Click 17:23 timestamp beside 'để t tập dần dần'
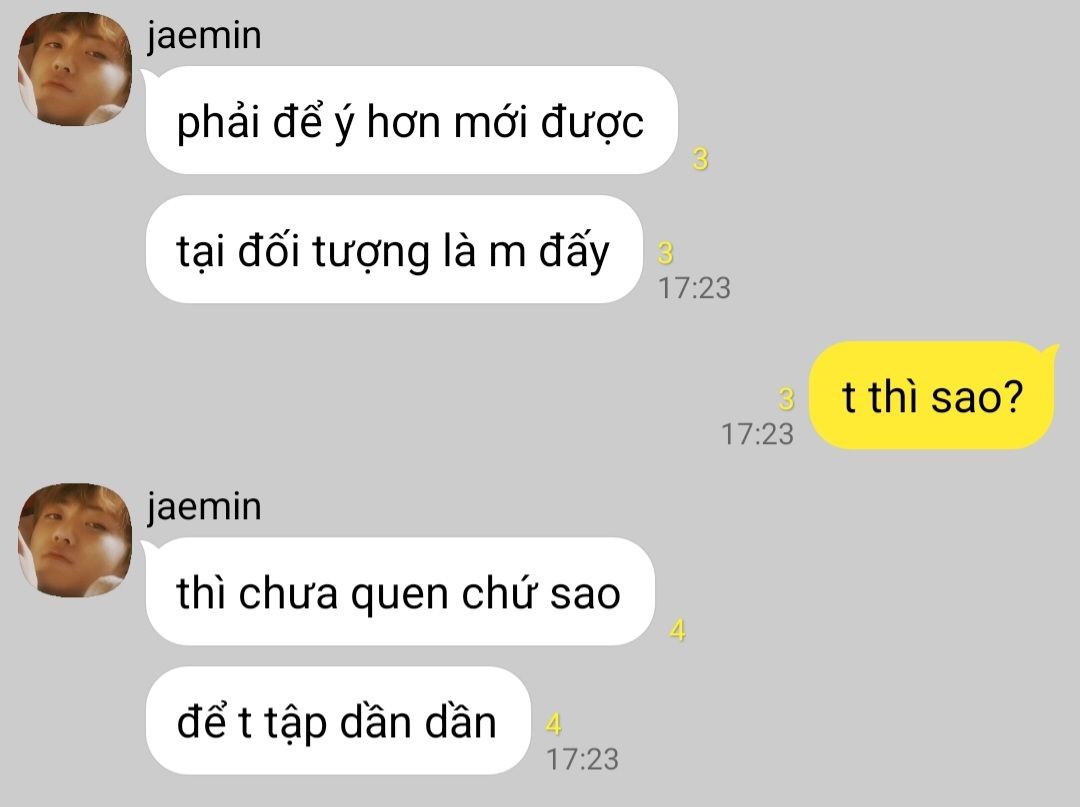The height and width of the screenshot is (807, 1080). point(583,759)
